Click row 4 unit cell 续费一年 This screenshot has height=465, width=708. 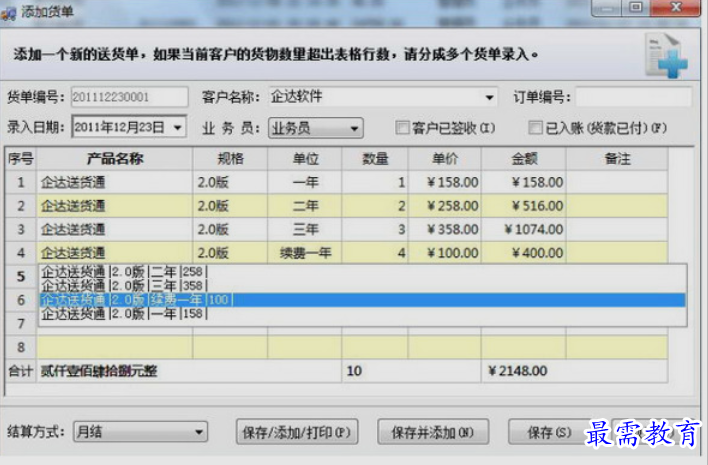pyautogui.click(x=305, y=253)
